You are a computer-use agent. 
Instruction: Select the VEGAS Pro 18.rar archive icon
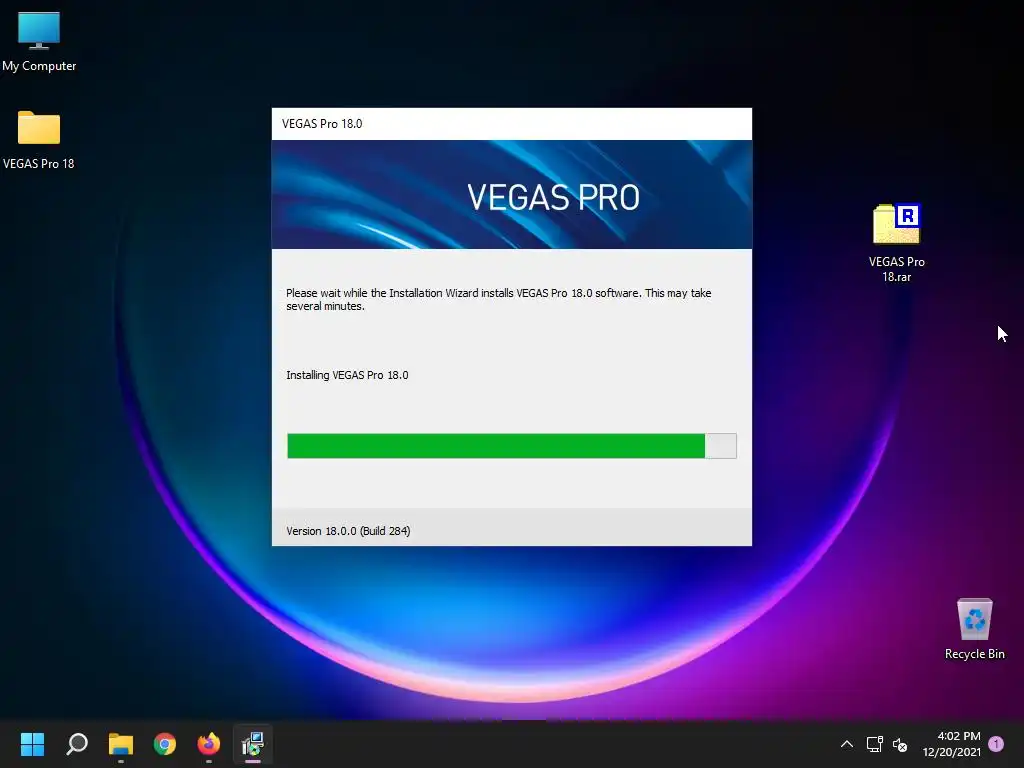[896, 242]
